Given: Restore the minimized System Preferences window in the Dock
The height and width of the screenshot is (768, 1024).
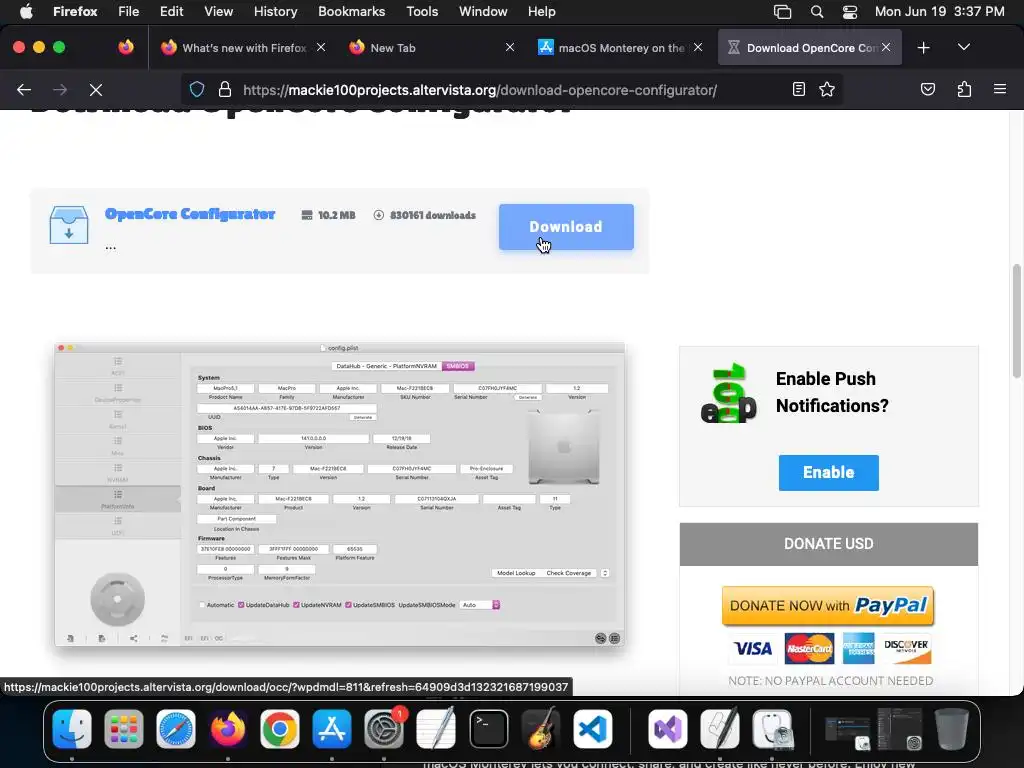Looking at the screenshot, I should point(899,729).
